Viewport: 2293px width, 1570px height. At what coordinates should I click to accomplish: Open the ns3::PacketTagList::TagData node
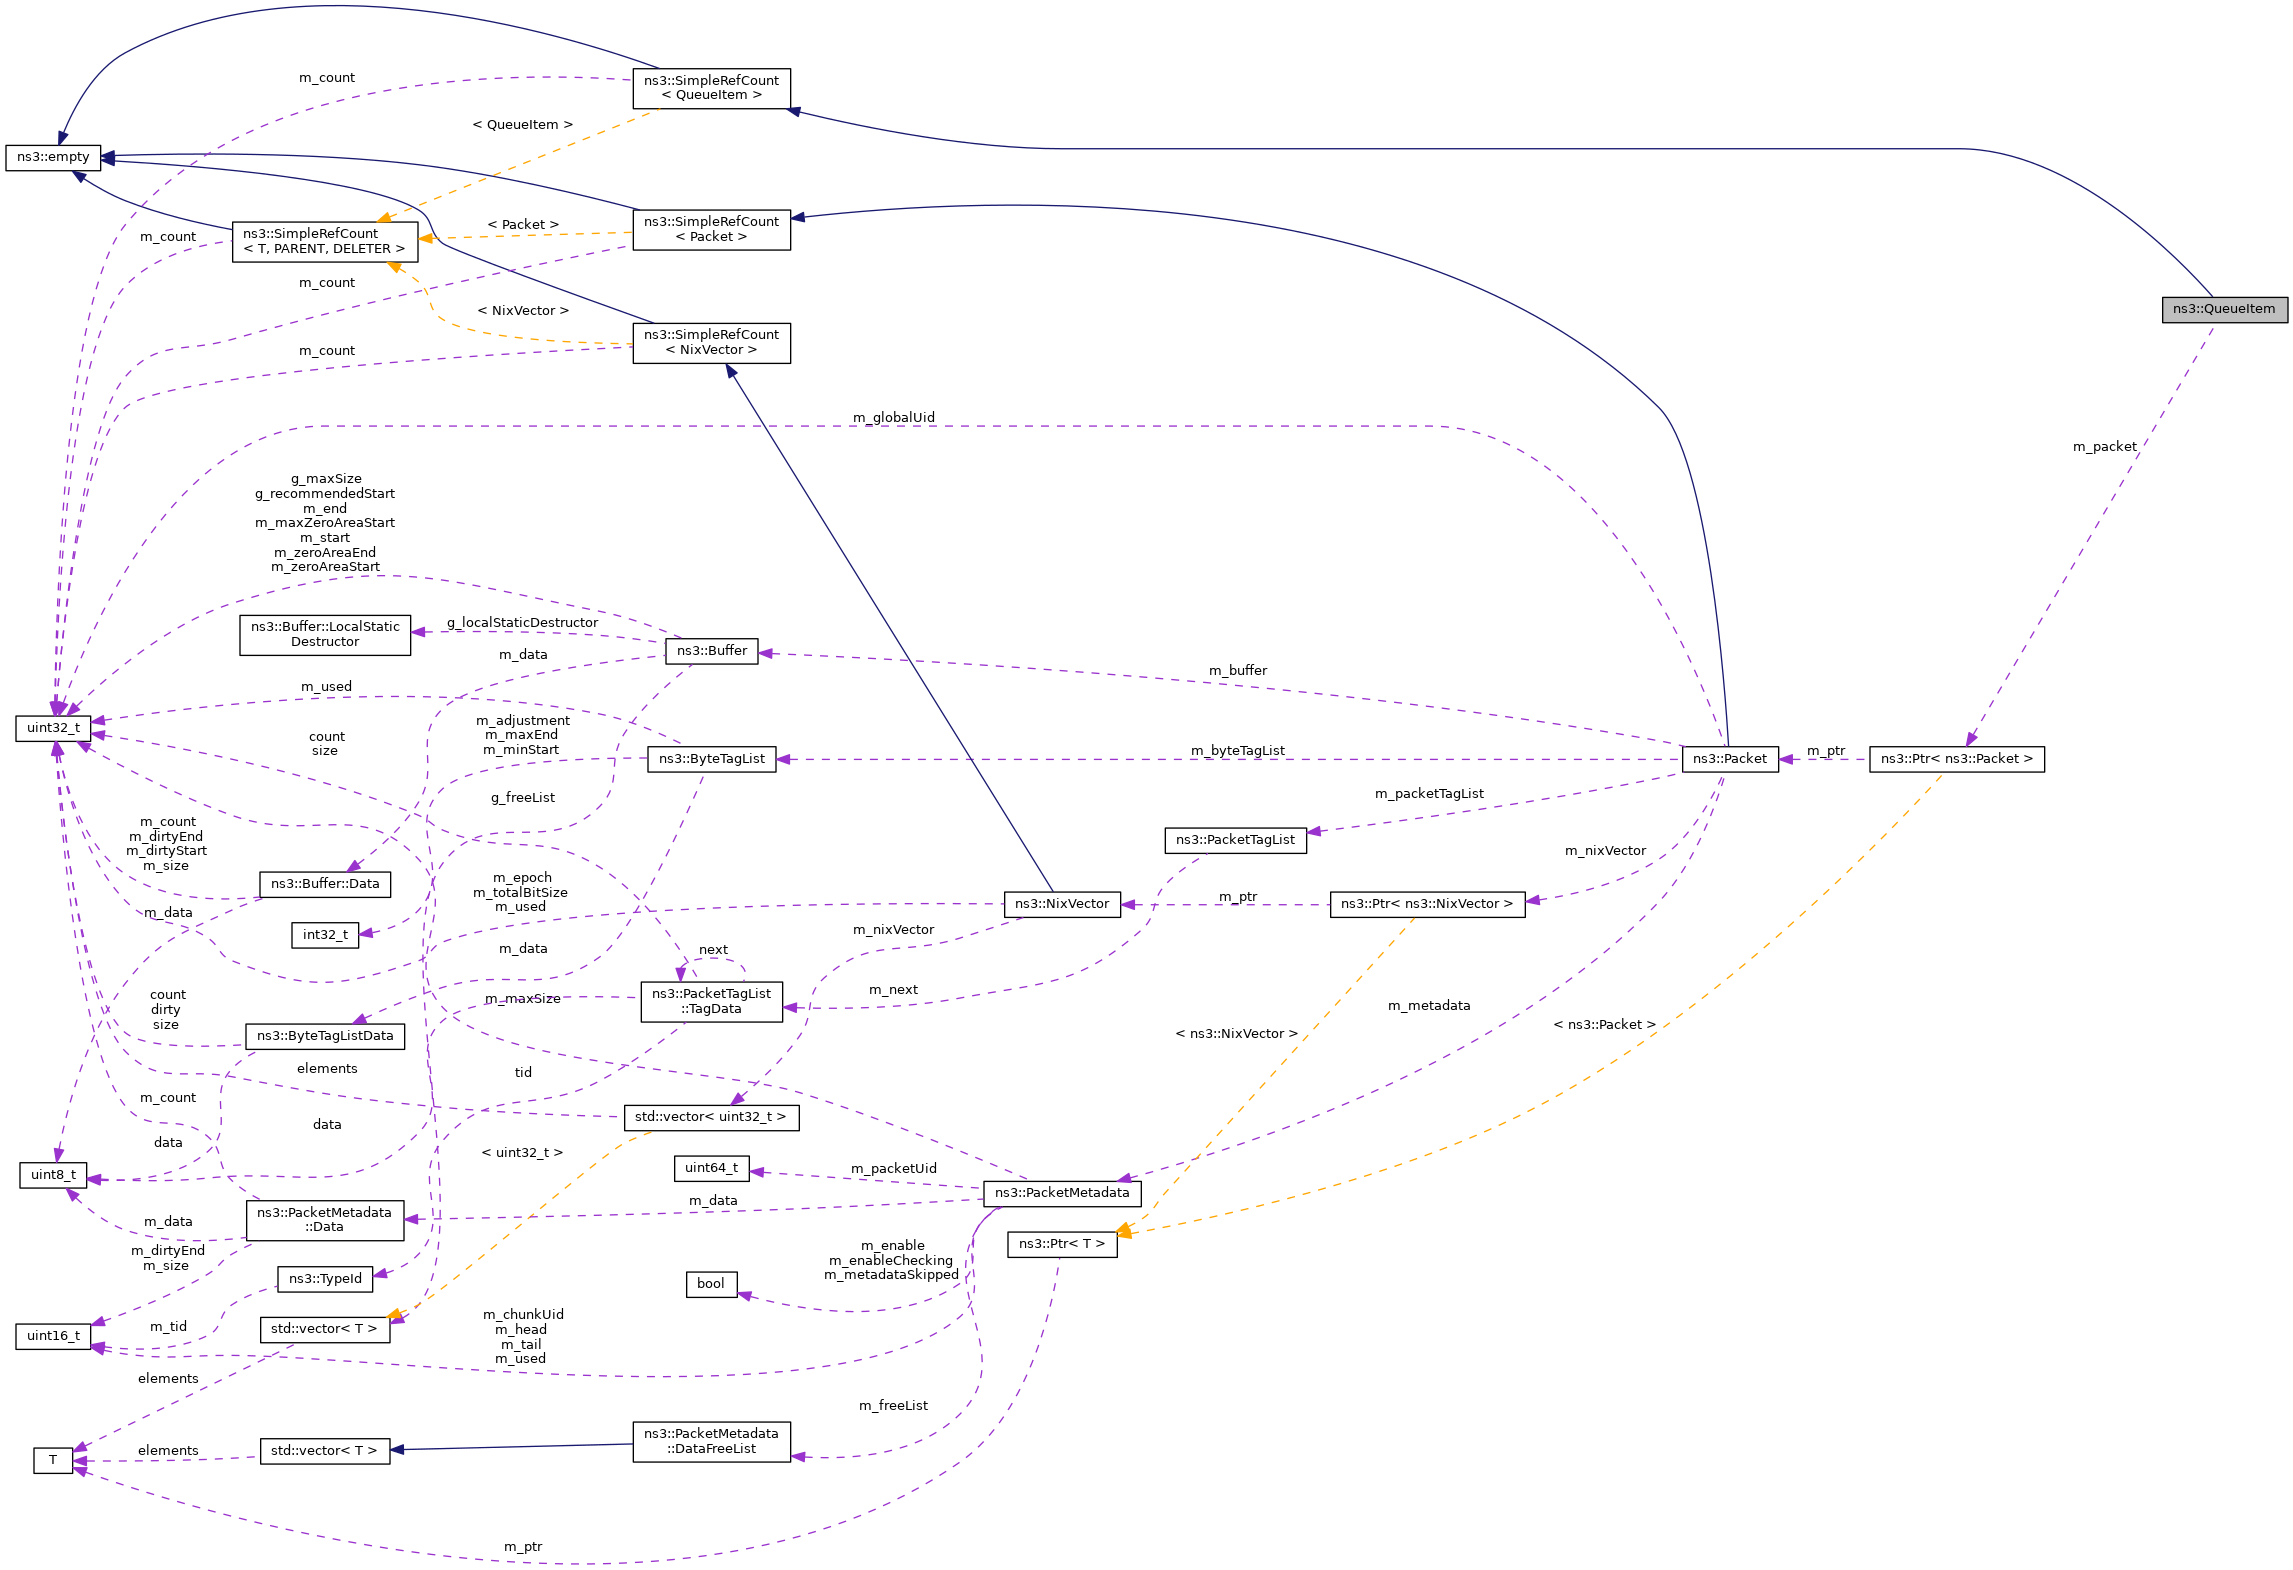[x=711, y=1001]
